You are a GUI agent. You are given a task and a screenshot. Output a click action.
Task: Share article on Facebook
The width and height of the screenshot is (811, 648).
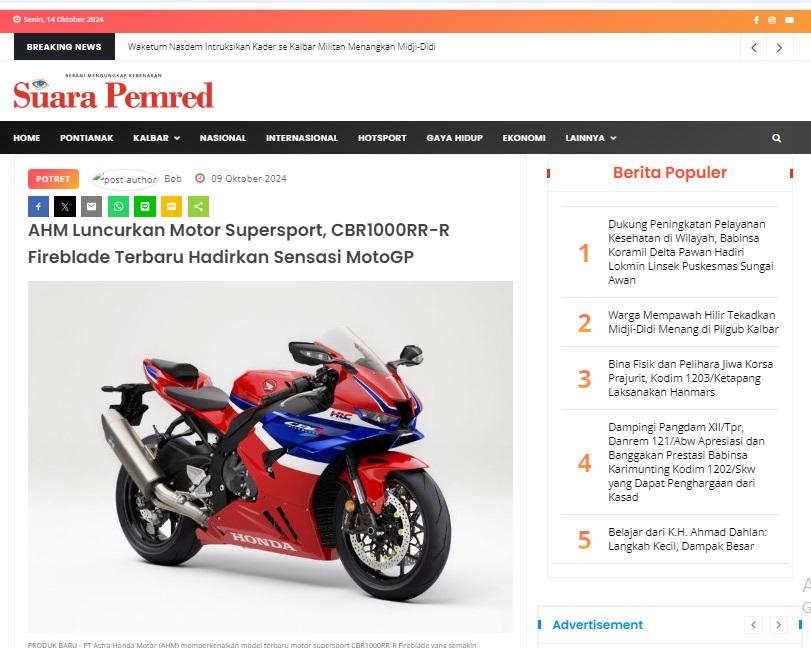coord(38,207)
